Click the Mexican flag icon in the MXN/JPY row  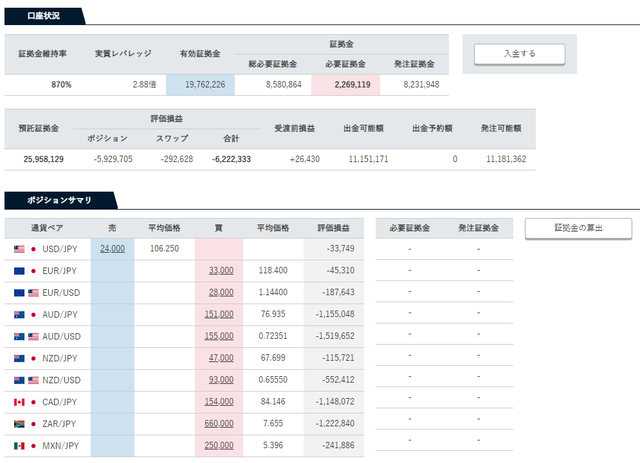point(19,446)
